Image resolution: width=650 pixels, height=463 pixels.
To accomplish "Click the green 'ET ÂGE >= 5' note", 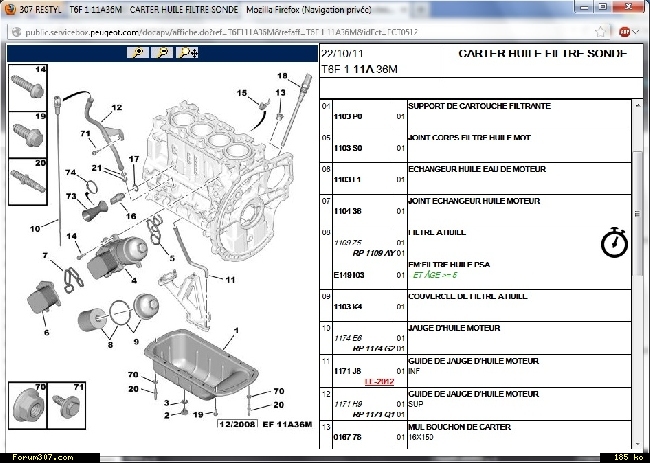I will click(435, 275).
